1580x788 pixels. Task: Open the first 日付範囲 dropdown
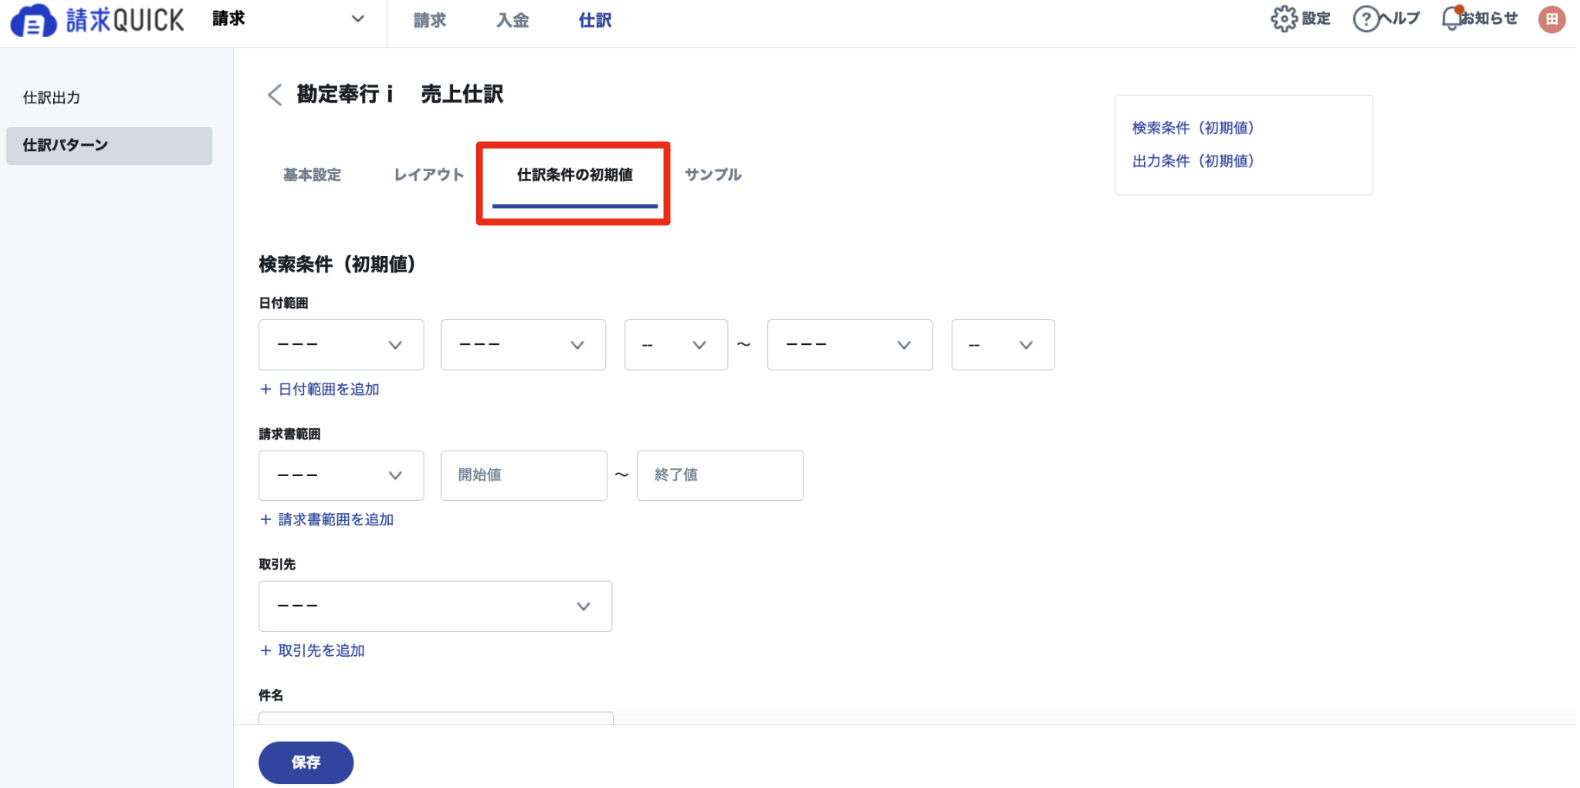coord(341,345)
